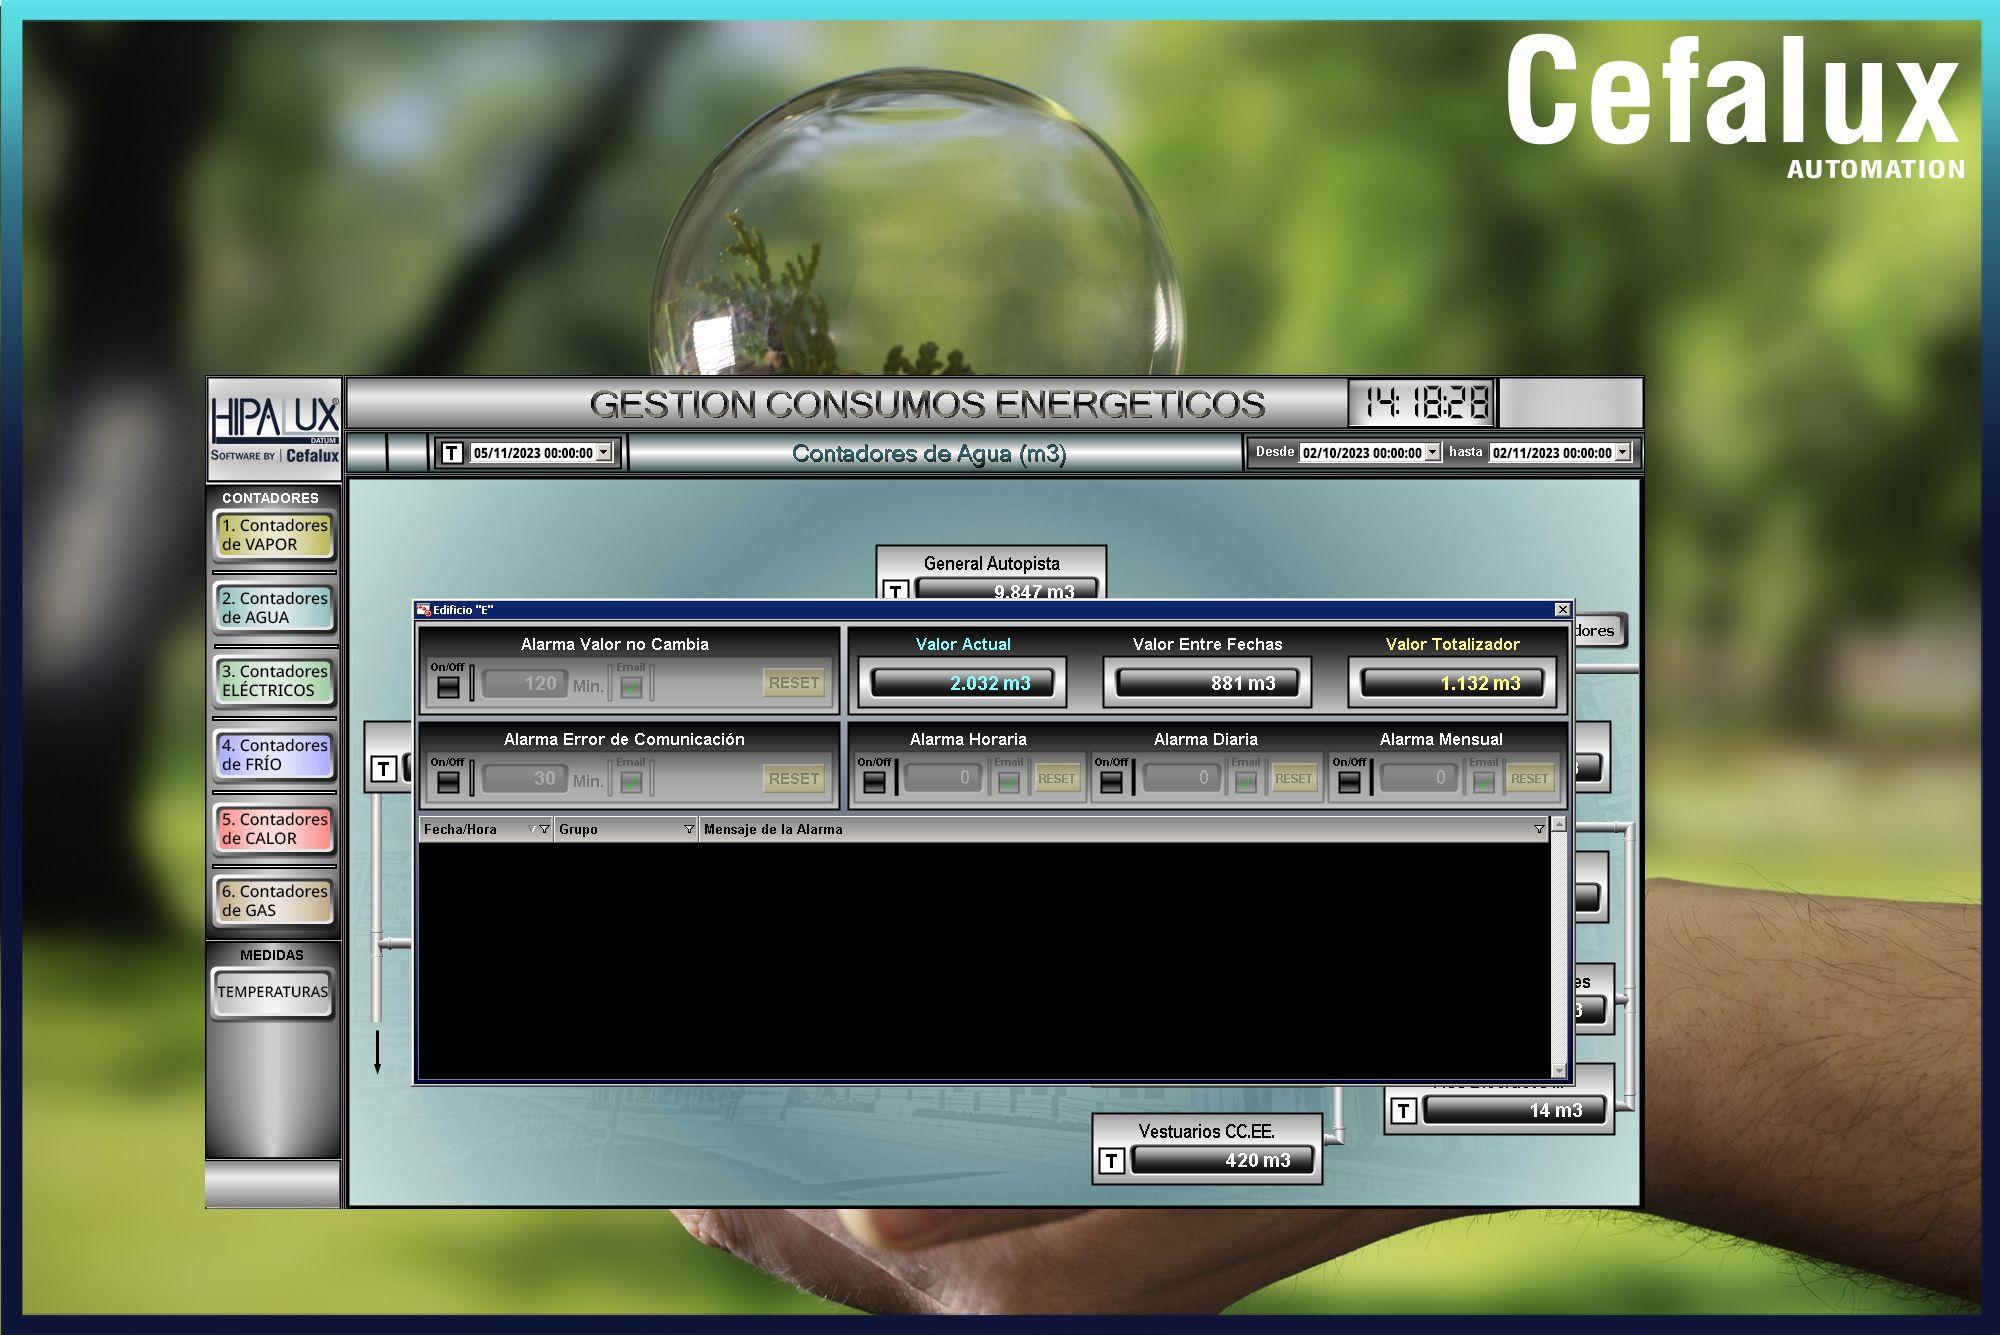The height and width of the screenshot is (1335, 2000).
Task: Click the 14:18:28 digital clock
Action: [x=1422, y=404]
